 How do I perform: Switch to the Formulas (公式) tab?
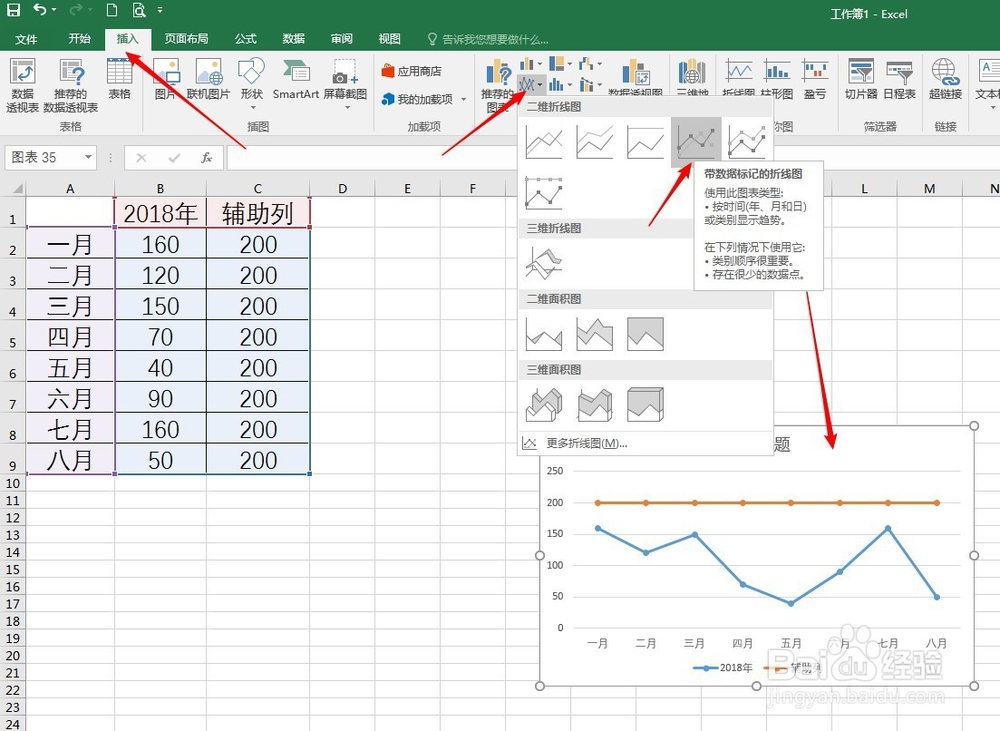[246, 39]
